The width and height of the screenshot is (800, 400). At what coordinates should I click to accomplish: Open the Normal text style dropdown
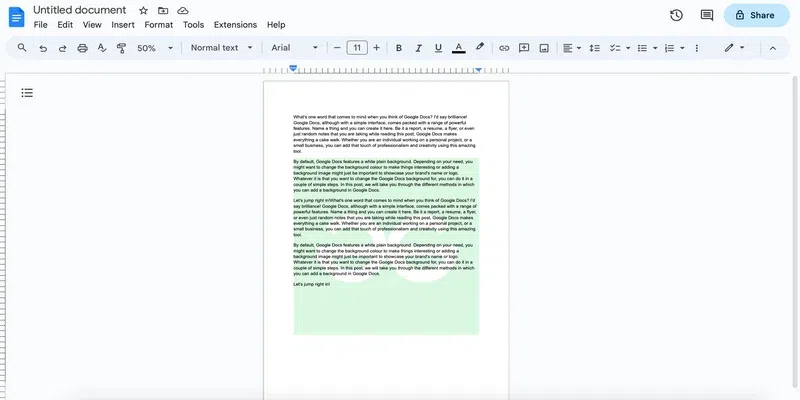tap(221, 48)
